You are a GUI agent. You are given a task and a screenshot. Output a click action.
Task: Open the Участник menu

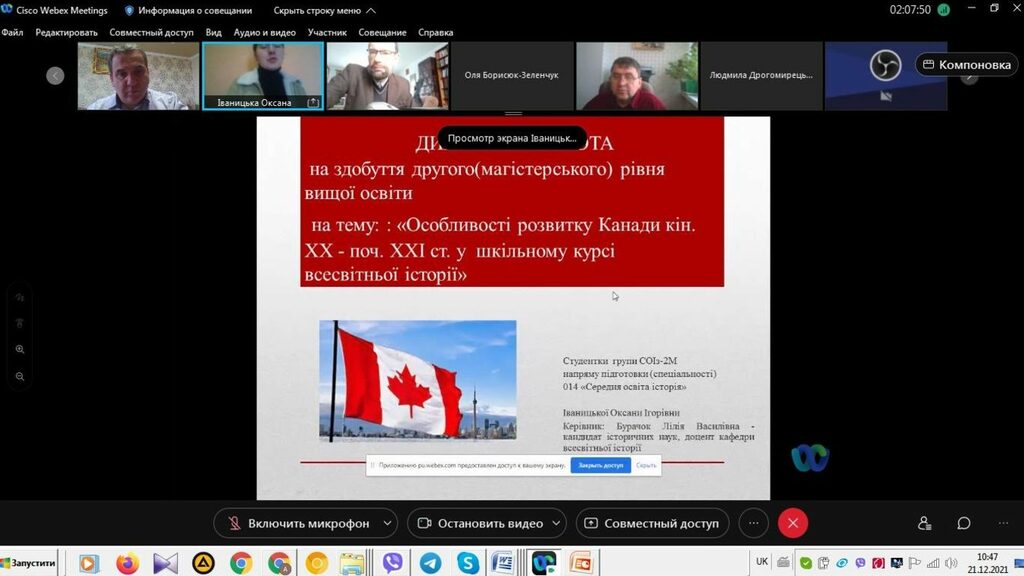[327, 32]
